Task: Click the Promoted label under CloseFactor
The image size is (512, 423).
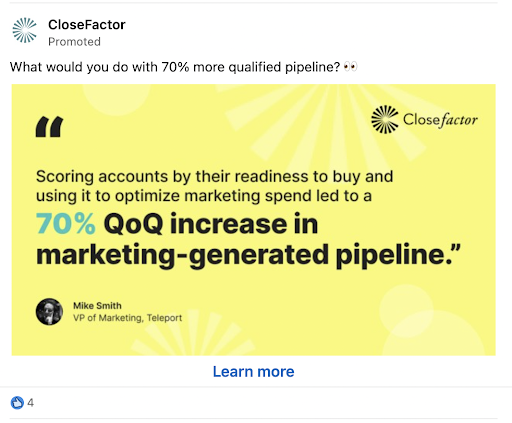Action: 74,42
